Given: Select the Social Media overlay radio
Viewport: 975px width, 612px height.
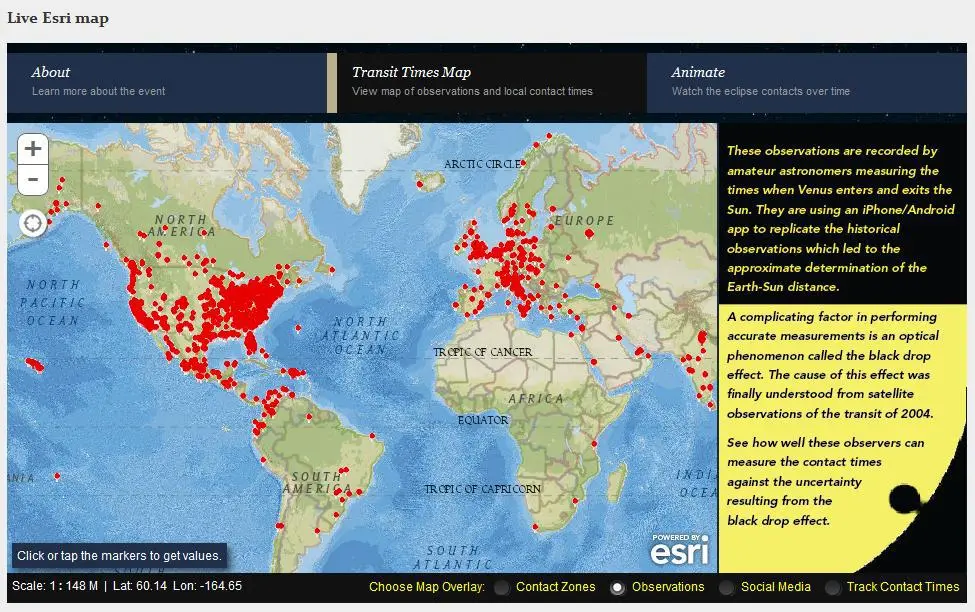Looking at the screenshot, I should click(x=726, y=588).
